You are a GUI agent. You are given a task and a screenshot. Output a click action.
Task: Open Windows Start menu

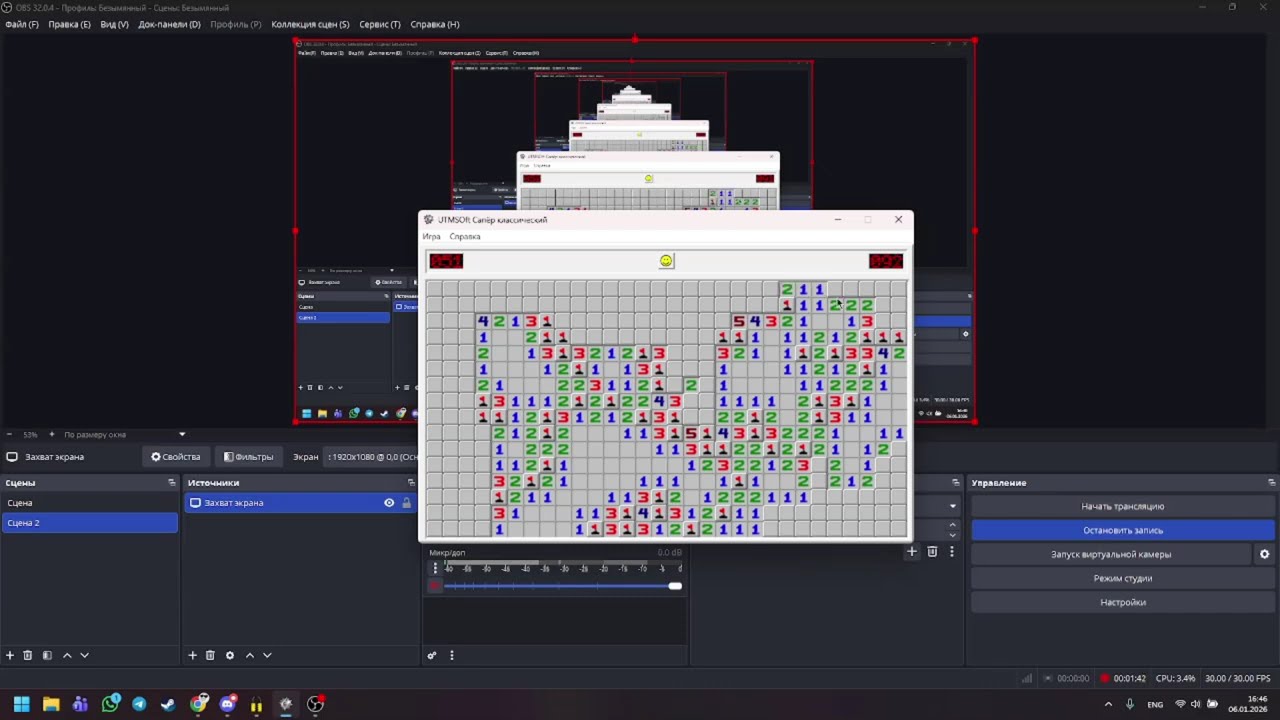click(x=21, y=704)
